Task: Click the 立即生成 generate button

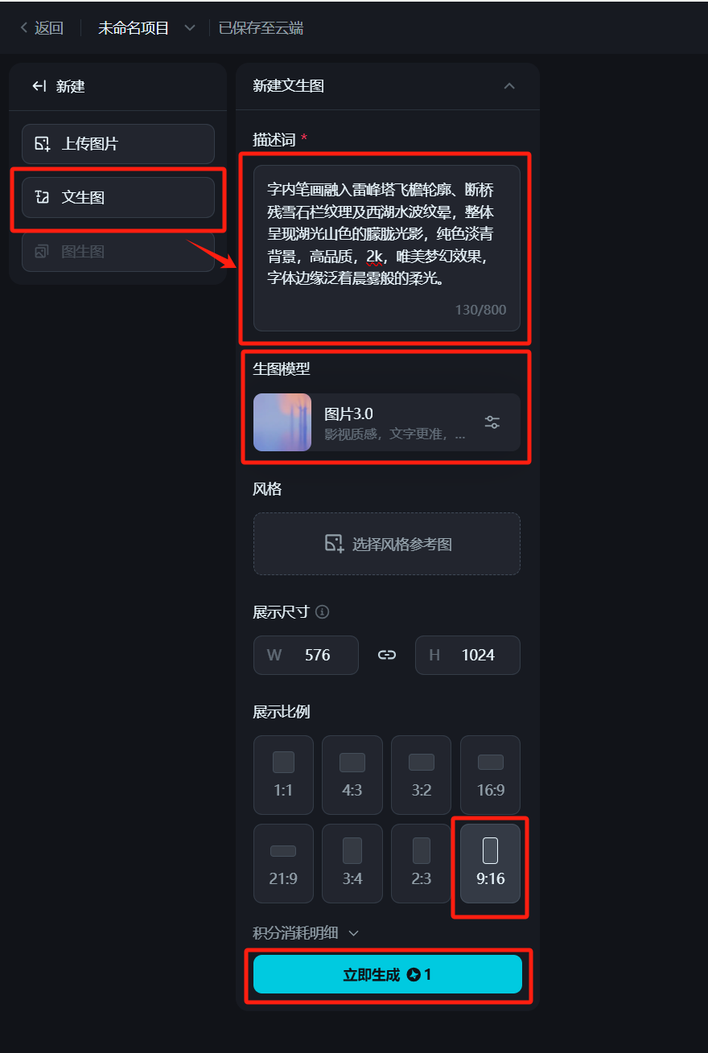Action: (388, 974)
